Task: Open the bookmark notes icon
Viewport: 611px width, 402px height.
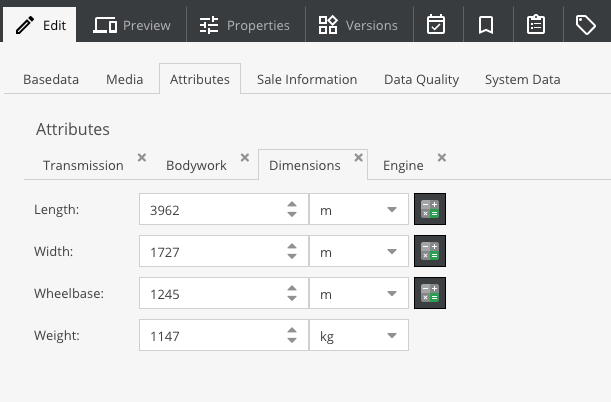Action: (486, 25)
